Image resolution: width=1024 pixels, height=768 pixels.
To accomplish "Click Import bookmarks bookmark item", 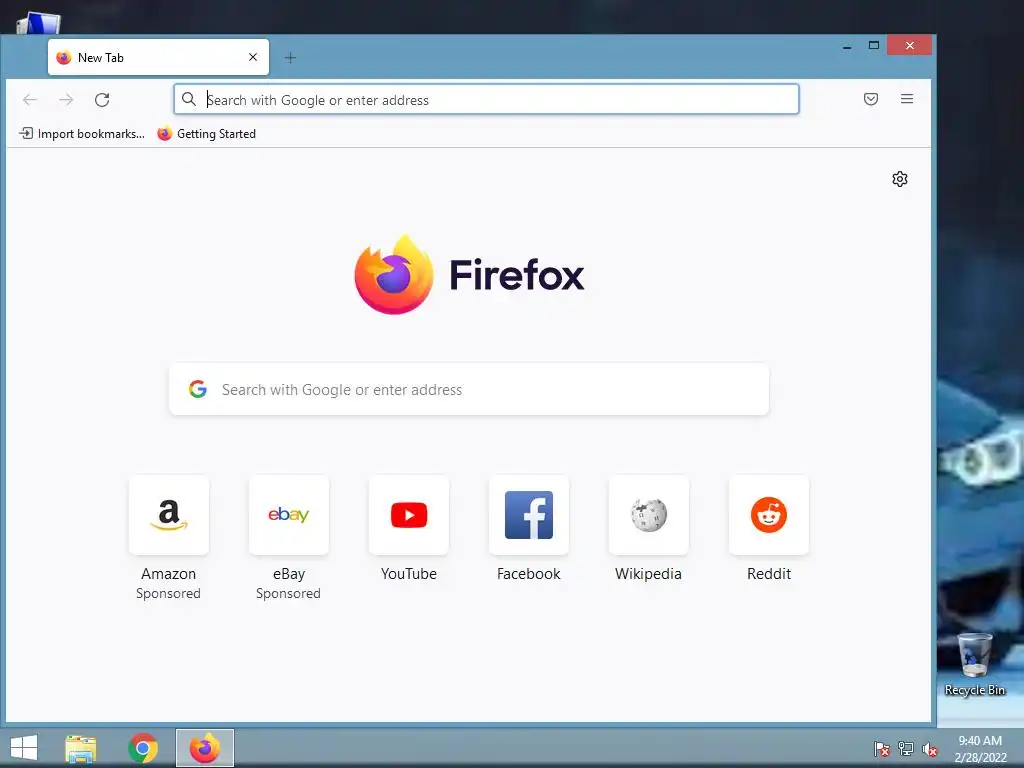I will tap(82, 134).
